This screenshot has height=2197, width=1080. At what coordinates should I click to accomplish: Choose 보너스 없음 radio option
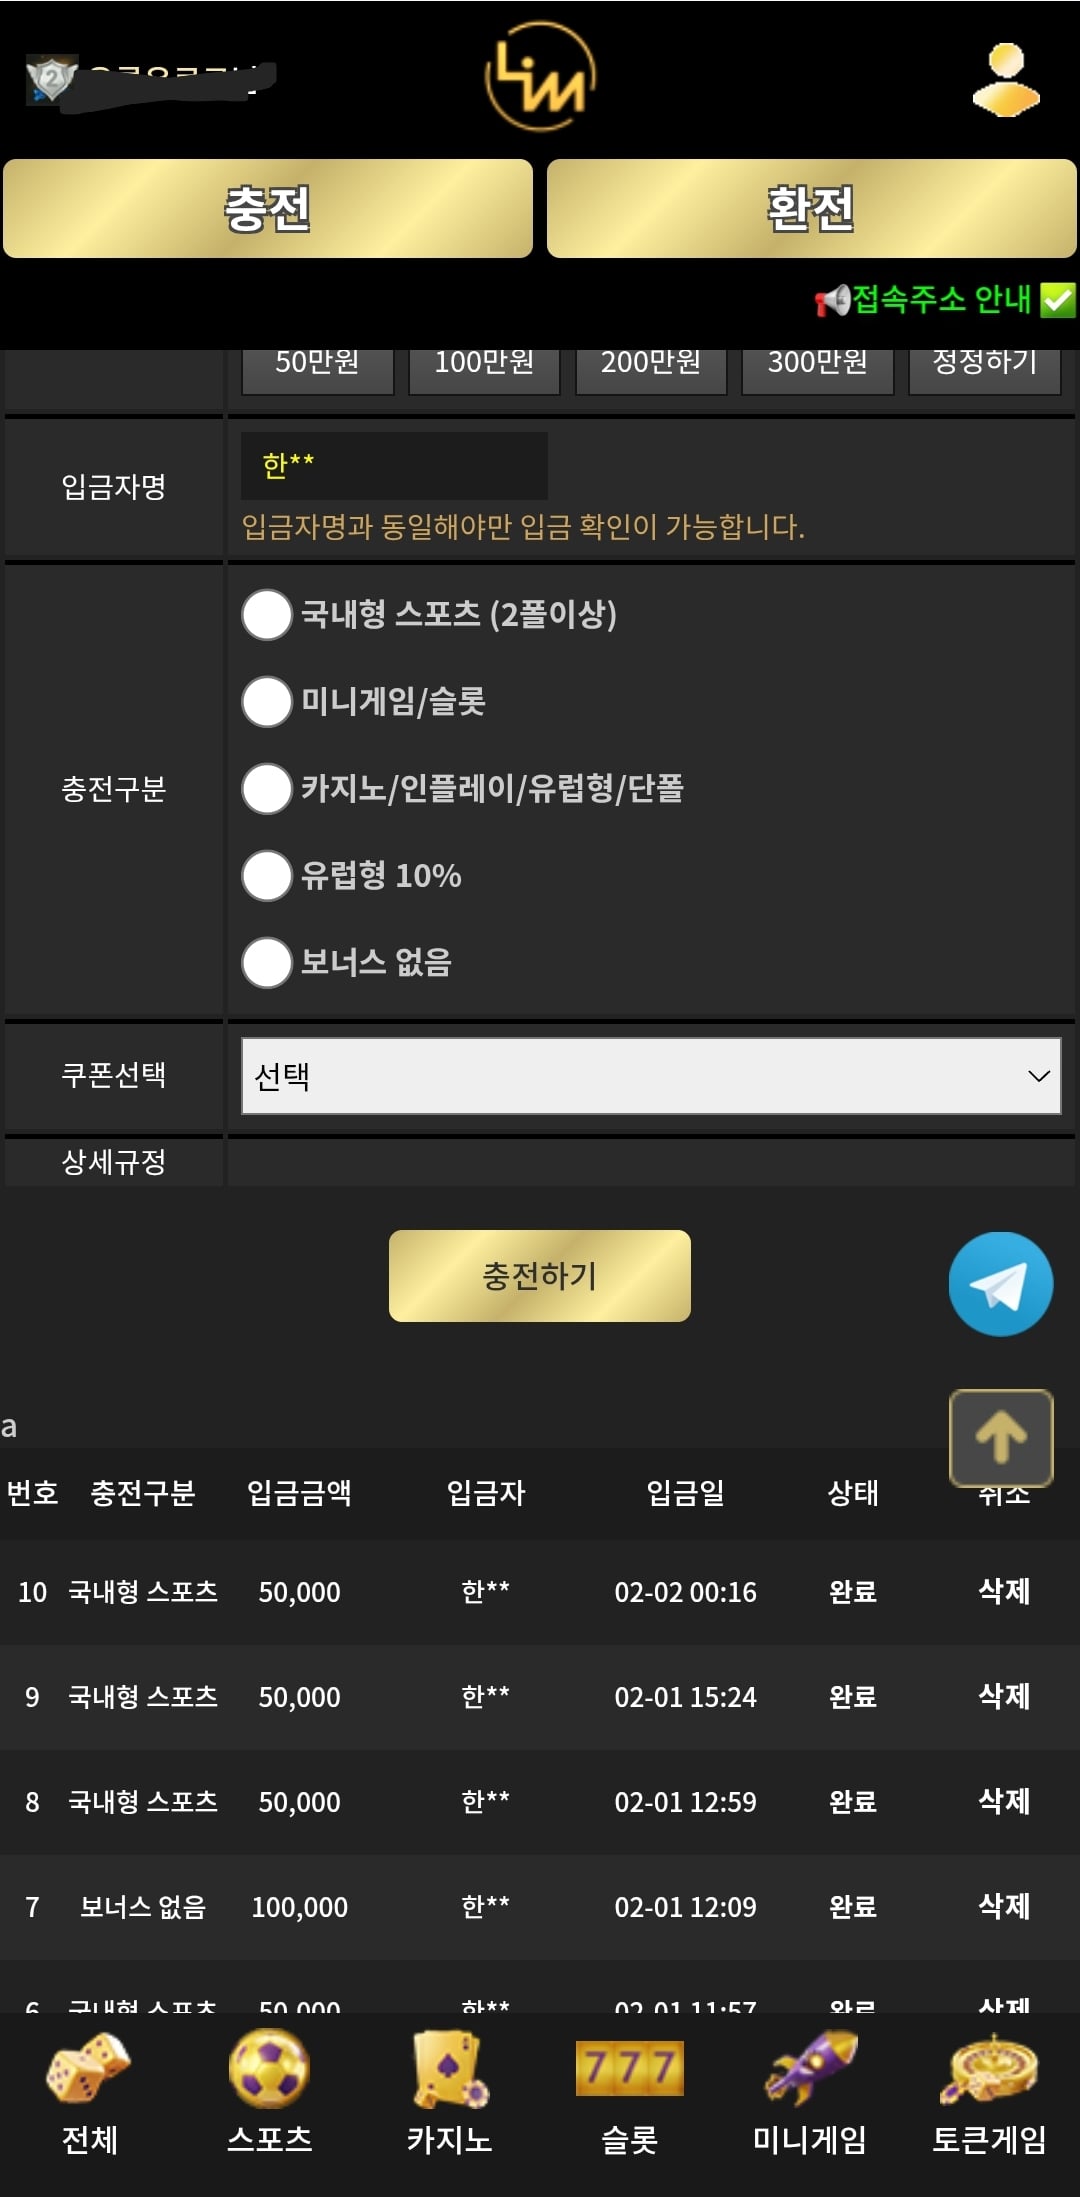267,962
